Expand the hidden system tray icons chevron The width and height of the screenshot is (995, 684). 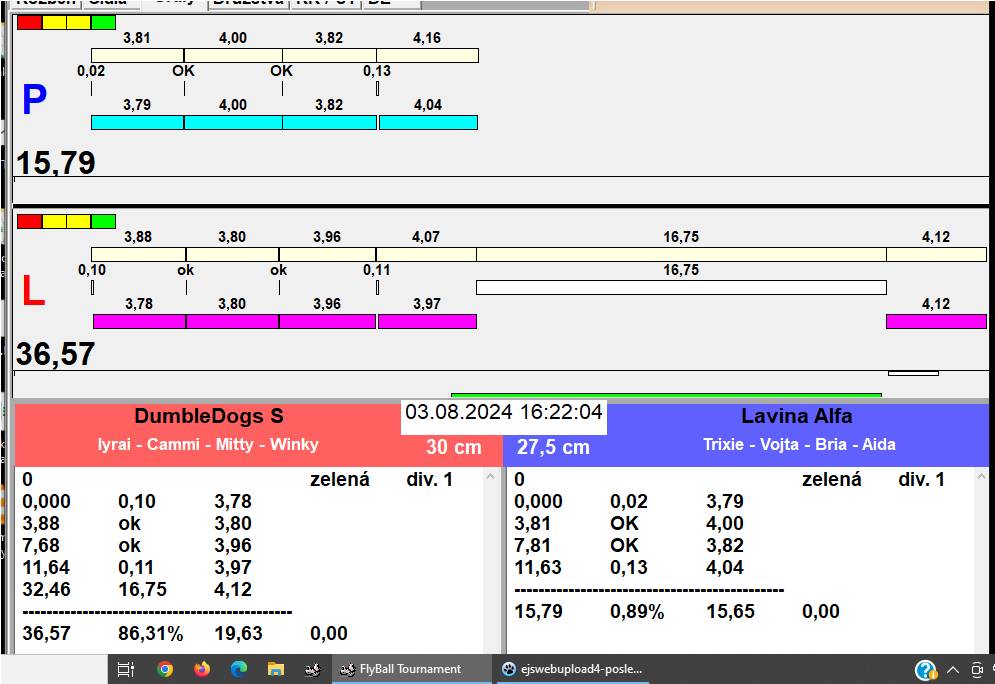952,669
